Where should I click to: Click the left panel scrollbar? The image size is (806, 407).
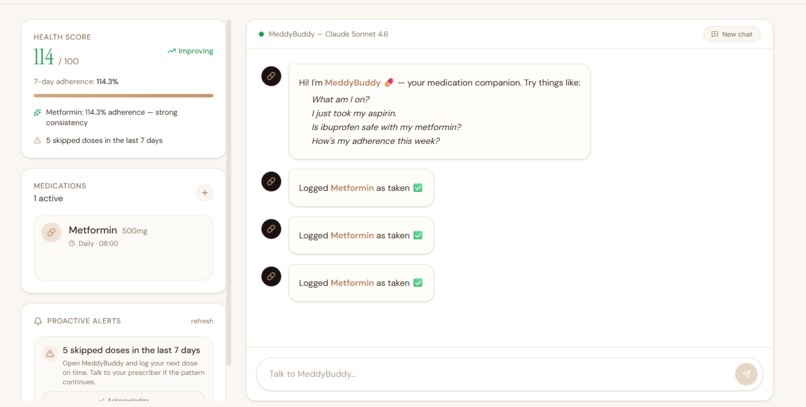[x=229, y=193]
